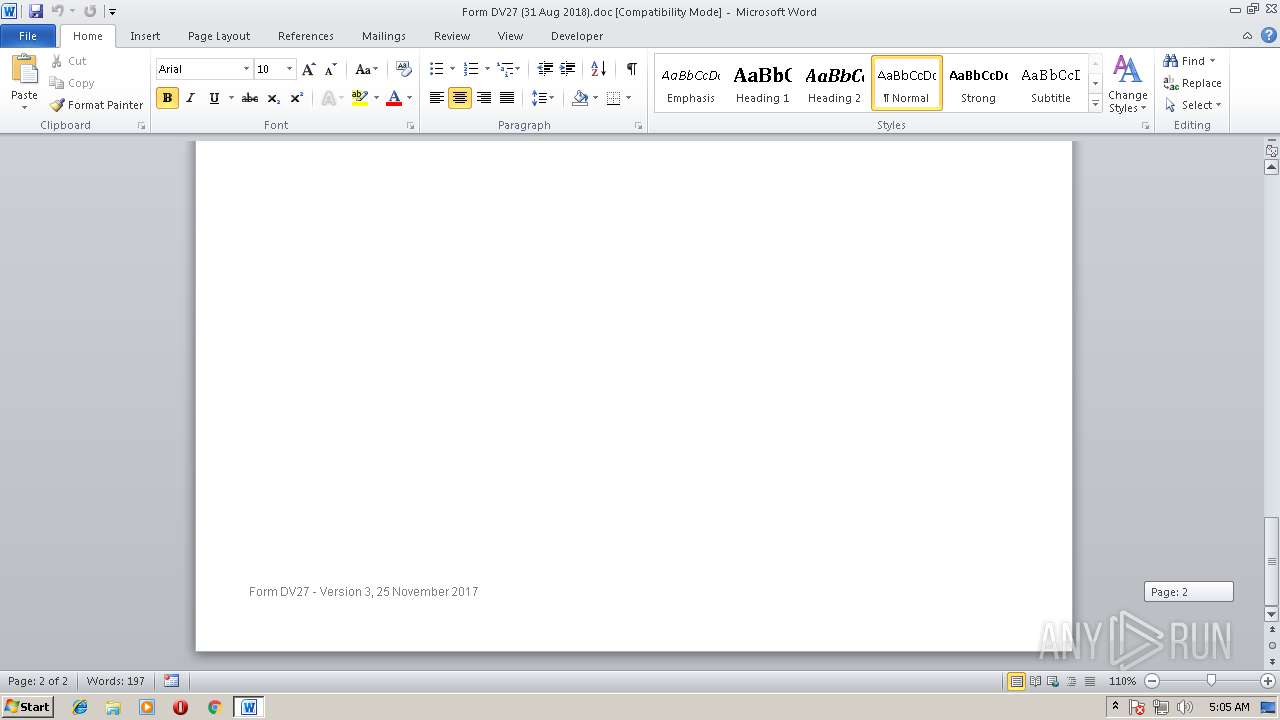Toggle Draft view in status bar
This screenshot has width=1280, height=720.
coord(1089,681)
